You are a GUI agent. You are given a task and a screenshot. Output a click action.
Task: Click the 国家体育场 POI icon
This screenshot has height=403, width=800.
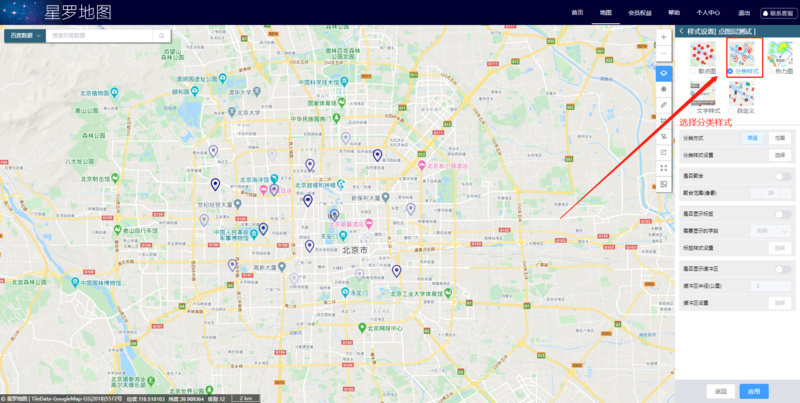click(x=343, y=102)
